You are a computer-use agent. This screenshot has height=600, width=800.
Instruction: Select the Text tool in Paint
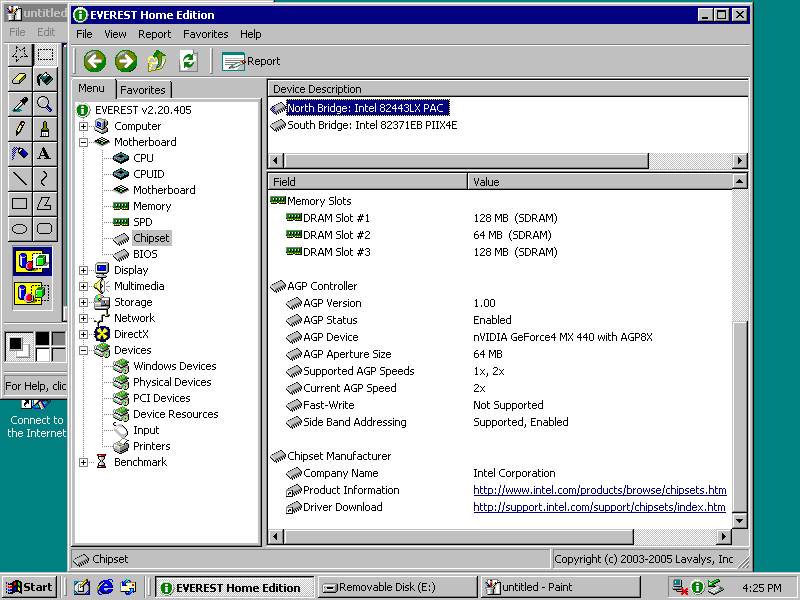[x=44, y=154]
